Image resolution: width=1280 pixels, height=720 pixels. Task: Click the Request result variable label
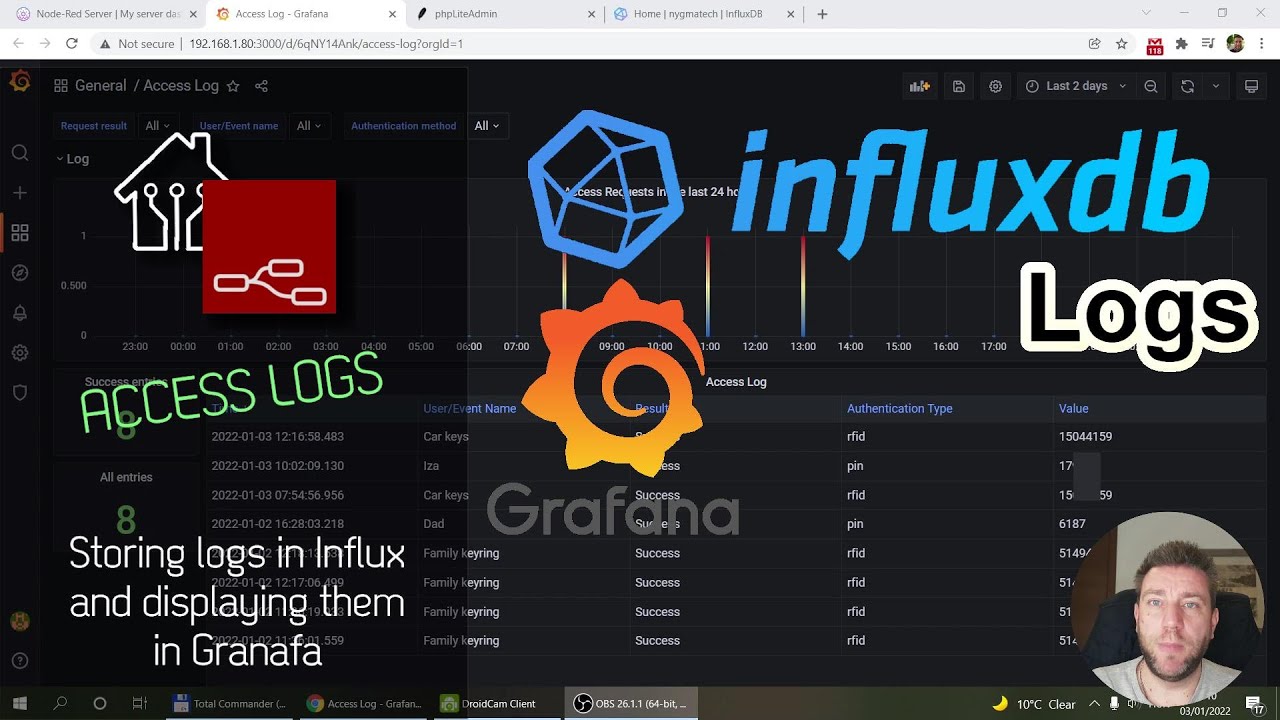(94, 126)
